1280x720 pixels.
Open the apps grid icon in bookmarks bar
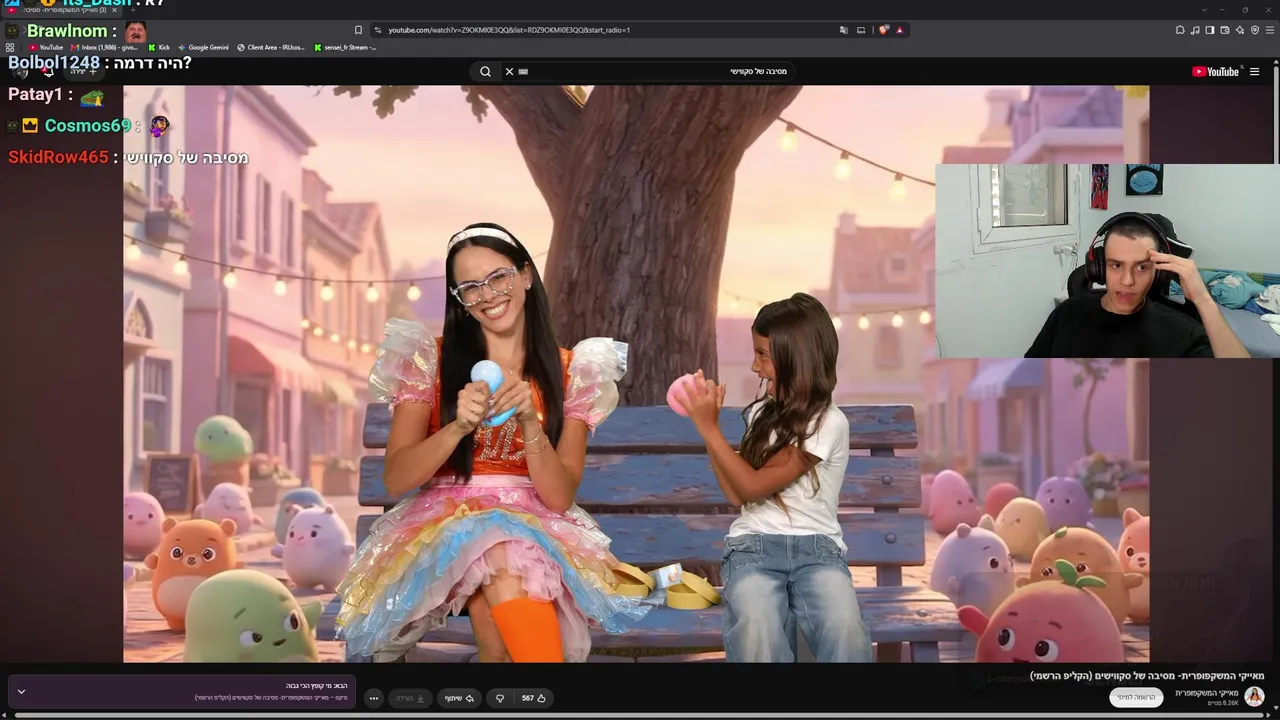click(11, 47)
